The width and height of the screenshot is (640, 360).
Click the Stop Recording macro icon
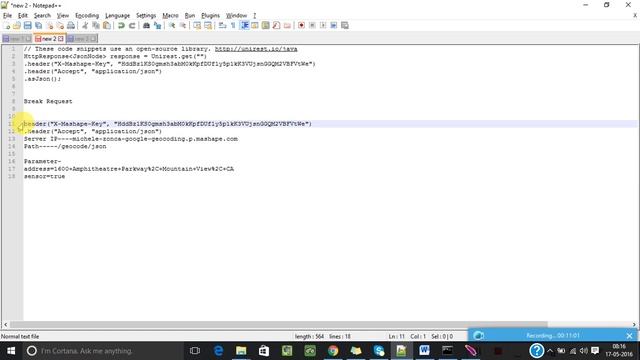312,25
